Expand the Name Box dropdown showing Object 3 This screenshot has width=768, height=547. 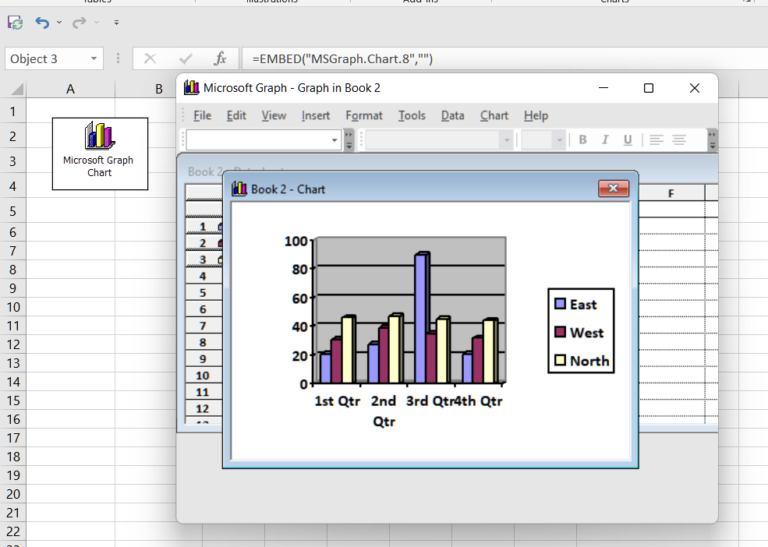click(93, 59)
